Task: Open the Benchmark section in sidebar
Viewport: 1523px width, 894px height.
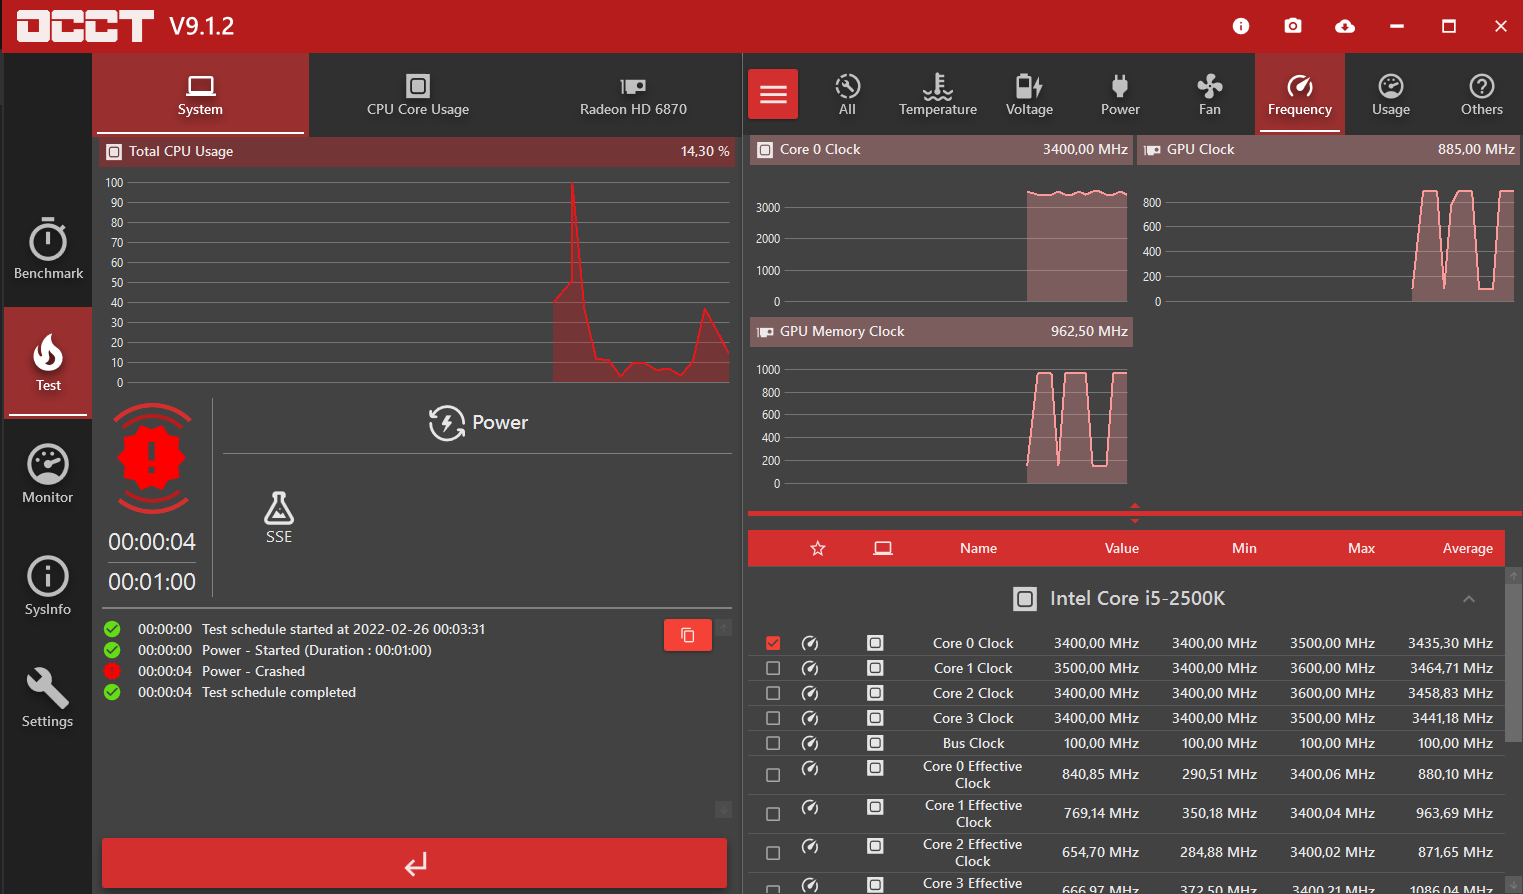Action: (48, 249)
